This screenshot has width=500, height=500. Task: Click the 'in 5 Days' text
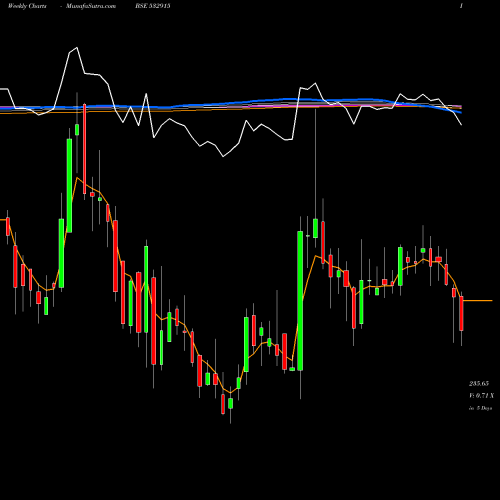click(480, 408)
